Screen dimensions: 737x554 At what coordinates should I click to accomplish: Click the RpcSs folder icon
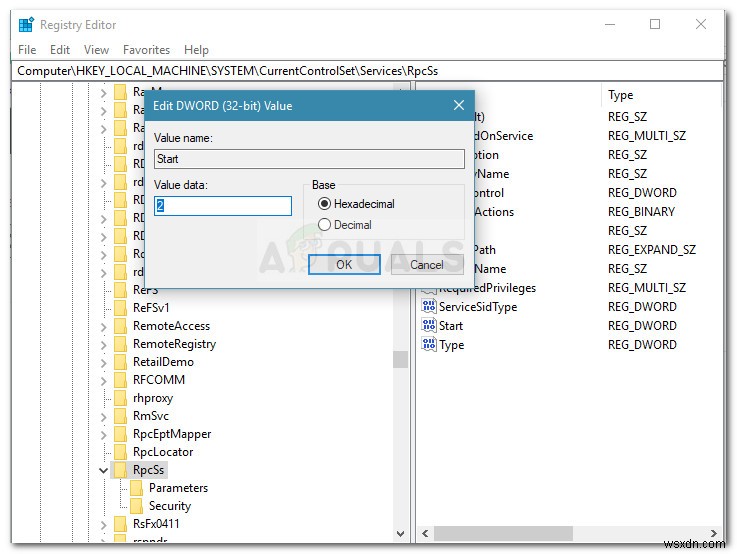pyautogui.click(x=121, y=470)
